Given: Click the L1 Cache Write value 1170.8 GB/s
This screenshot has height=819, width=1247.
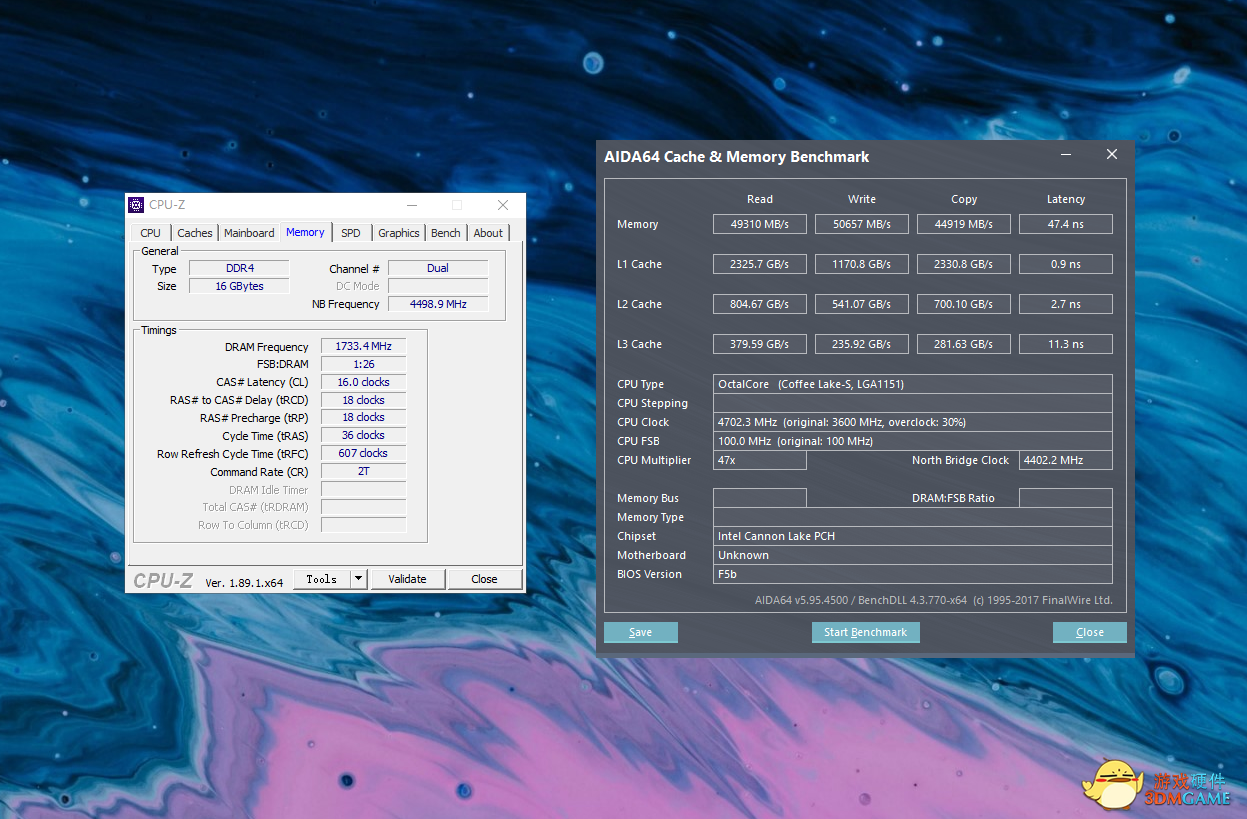Looking at the screenshot, I should [x=862, y=264].
